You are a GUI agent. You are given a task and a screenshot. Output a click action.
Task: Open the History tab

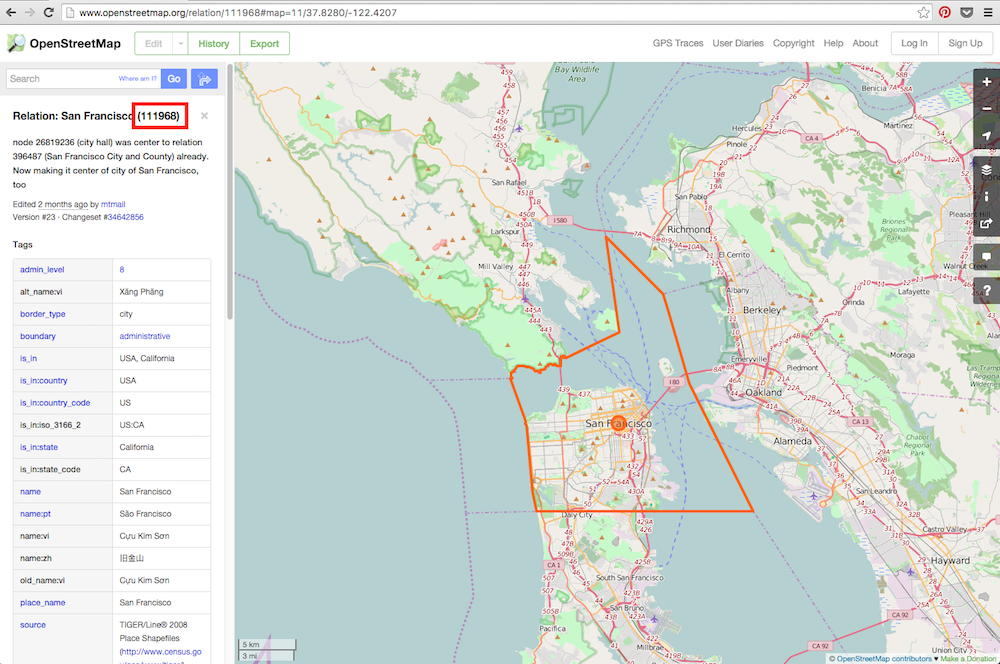click(214, 43)
